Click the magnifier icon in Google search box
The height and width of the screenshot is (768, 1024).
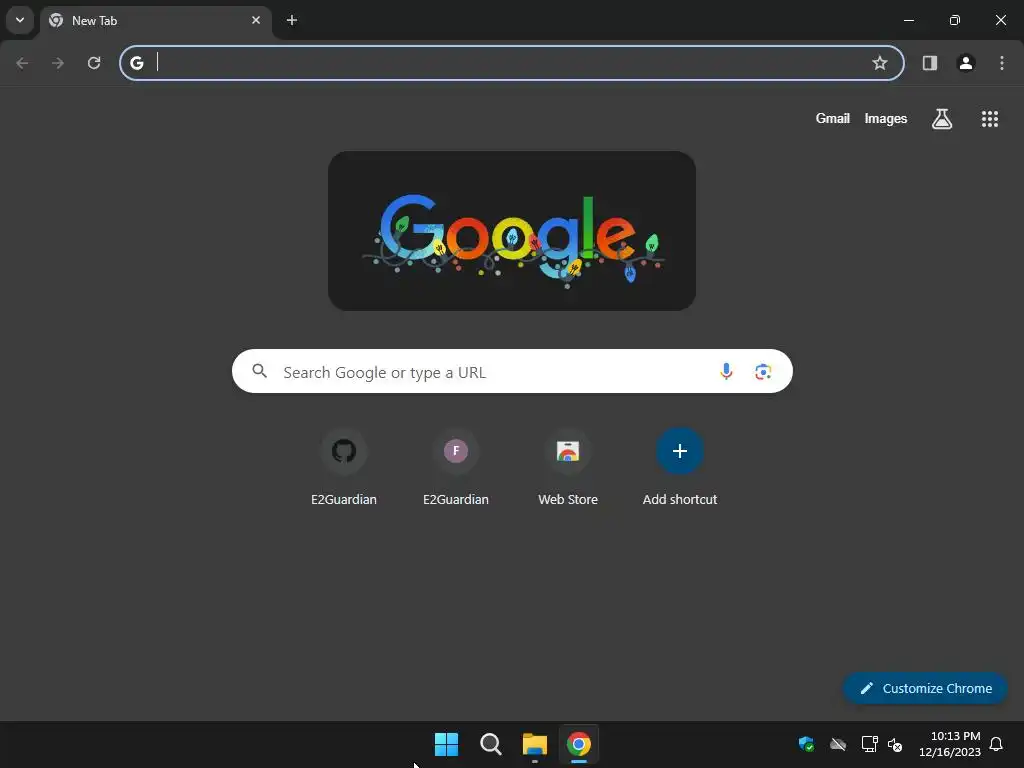tap(260, 371)
